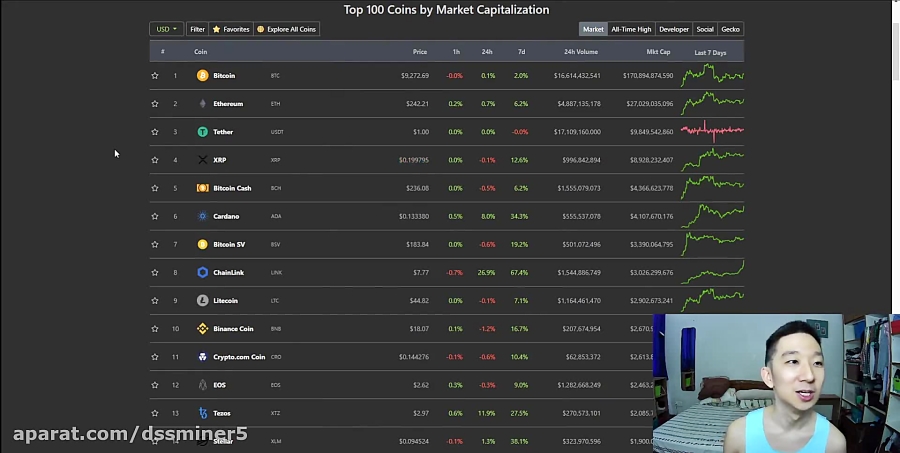
Task: Click the Bitcoin SV logo icon
Action: [x=203, y=244]
